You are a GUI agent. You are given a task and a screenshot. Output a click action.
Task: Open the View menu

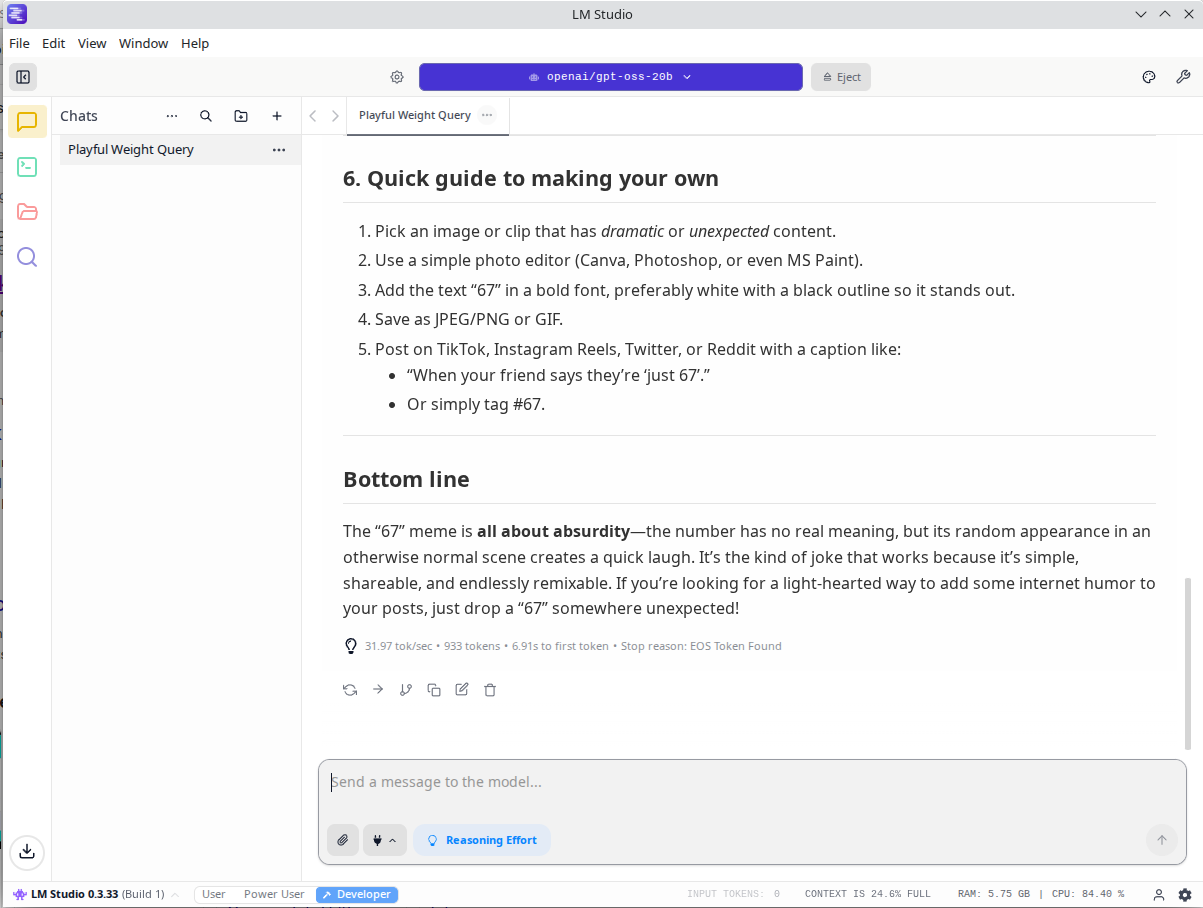click(x=92, y=44)
